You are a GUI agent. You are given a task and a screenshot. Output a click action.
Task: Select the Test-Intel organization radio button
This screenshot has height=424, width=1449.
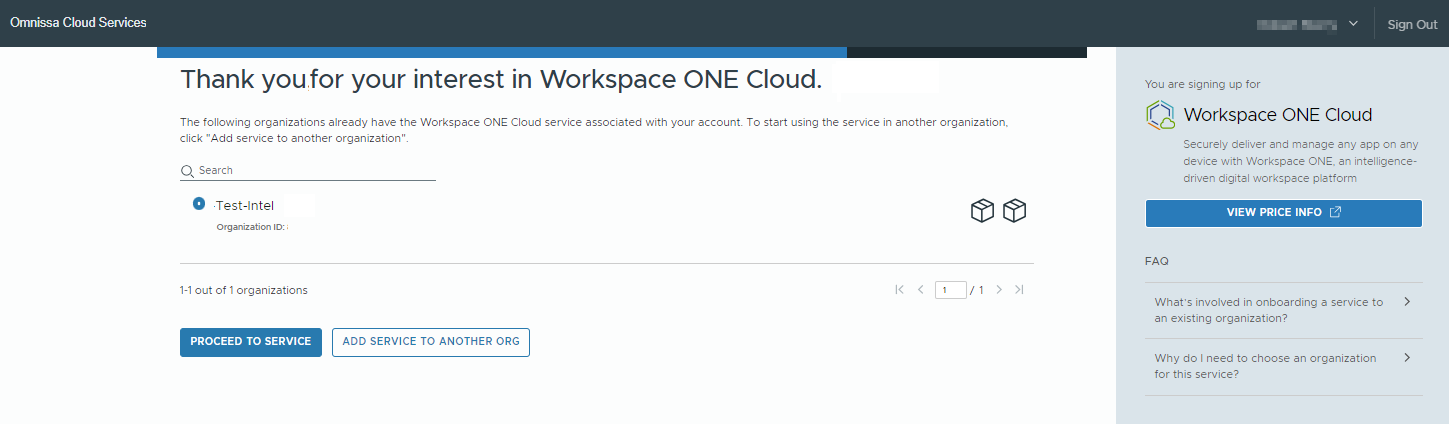click(198, 203)
